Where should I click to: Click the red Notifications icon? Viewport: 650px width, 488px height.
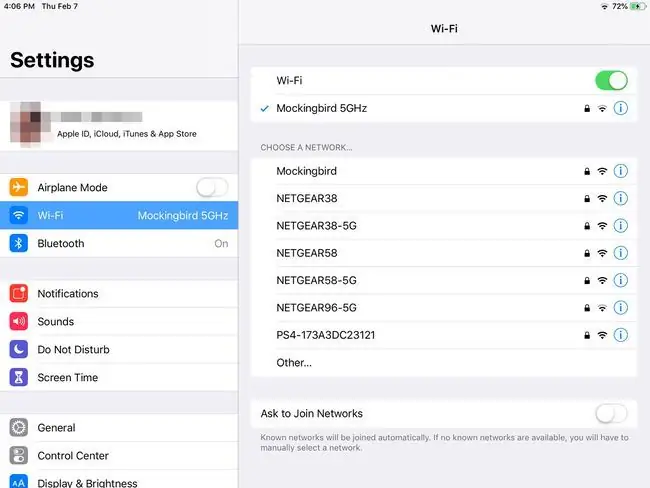[19, 293]
